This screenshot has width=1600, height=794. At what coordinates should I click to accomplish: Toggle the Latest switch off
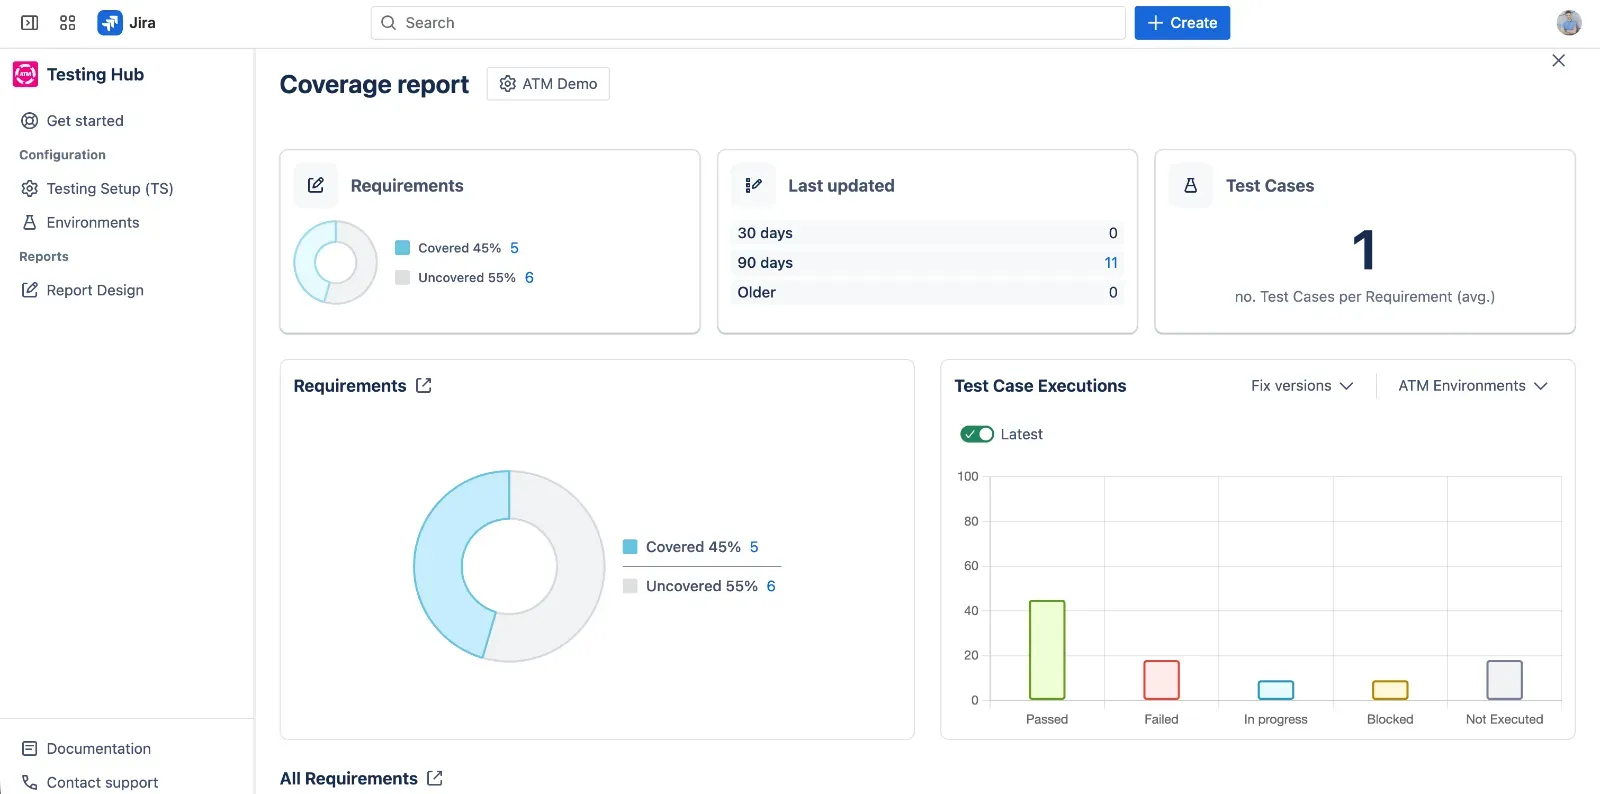[977, 434]
